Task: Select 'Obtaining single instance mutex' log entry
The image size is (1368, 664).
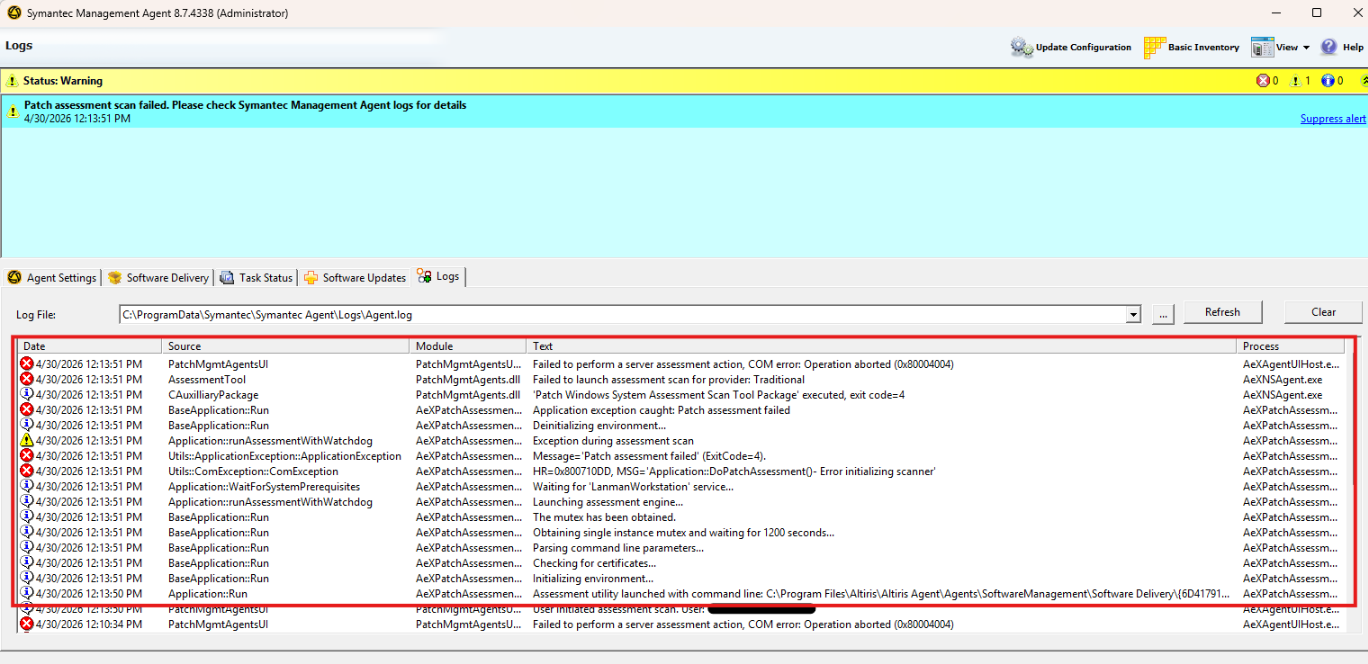Action: [x=683, y=533]
